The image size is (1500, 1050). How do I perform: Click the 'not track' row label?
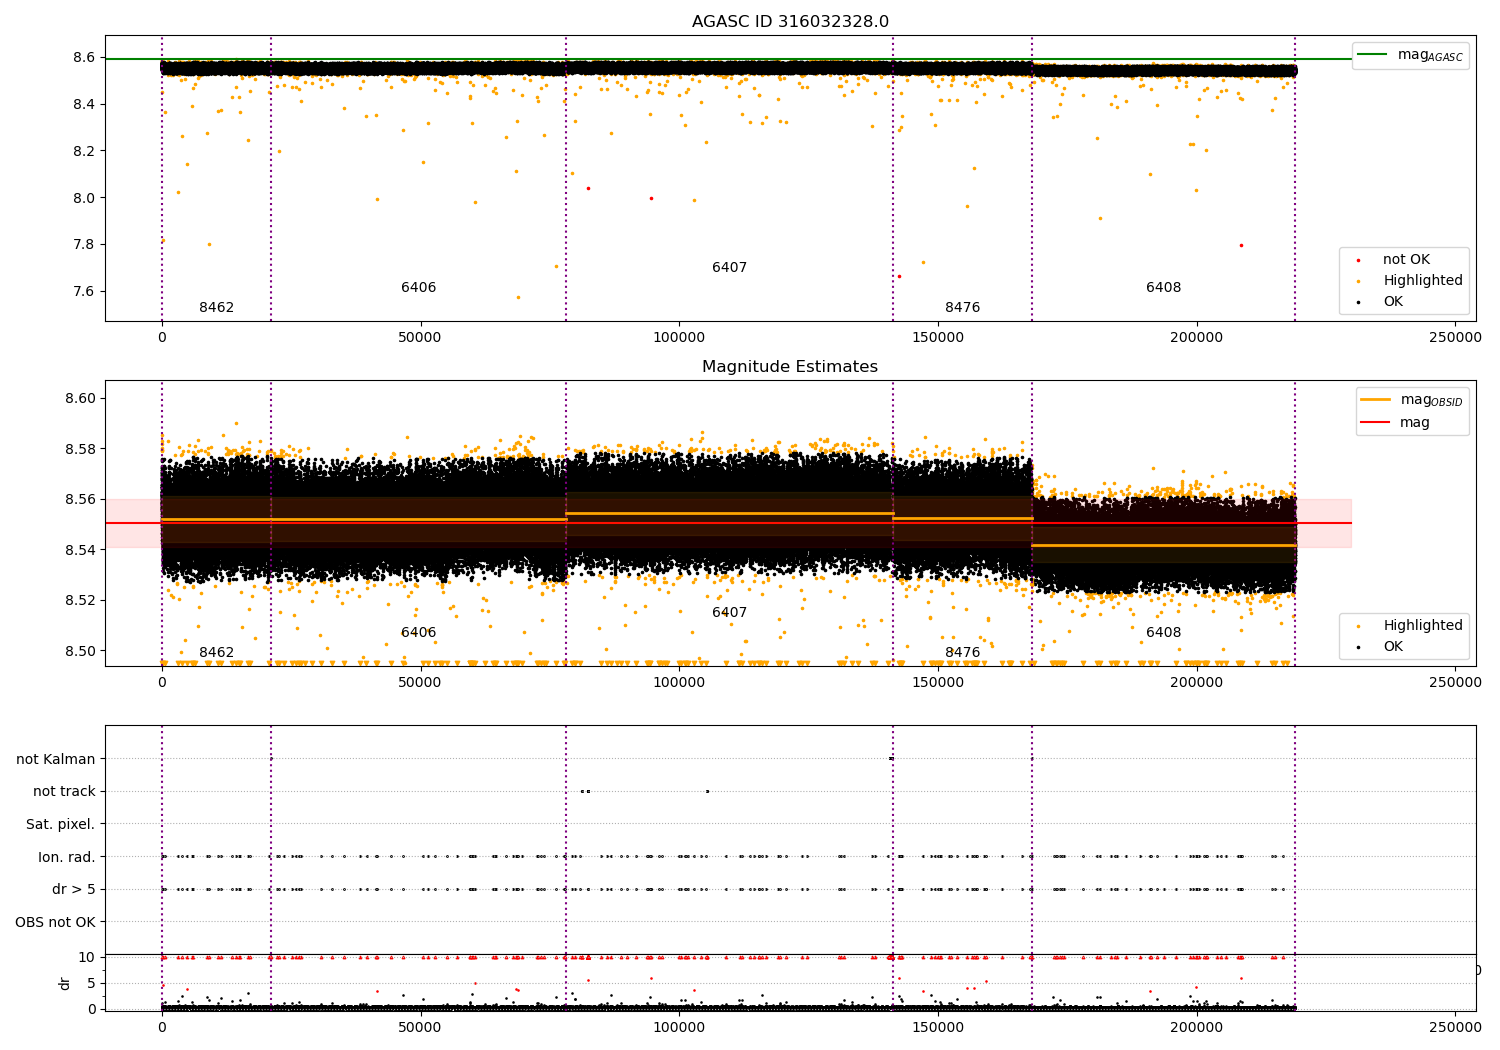tap(64, 791)
